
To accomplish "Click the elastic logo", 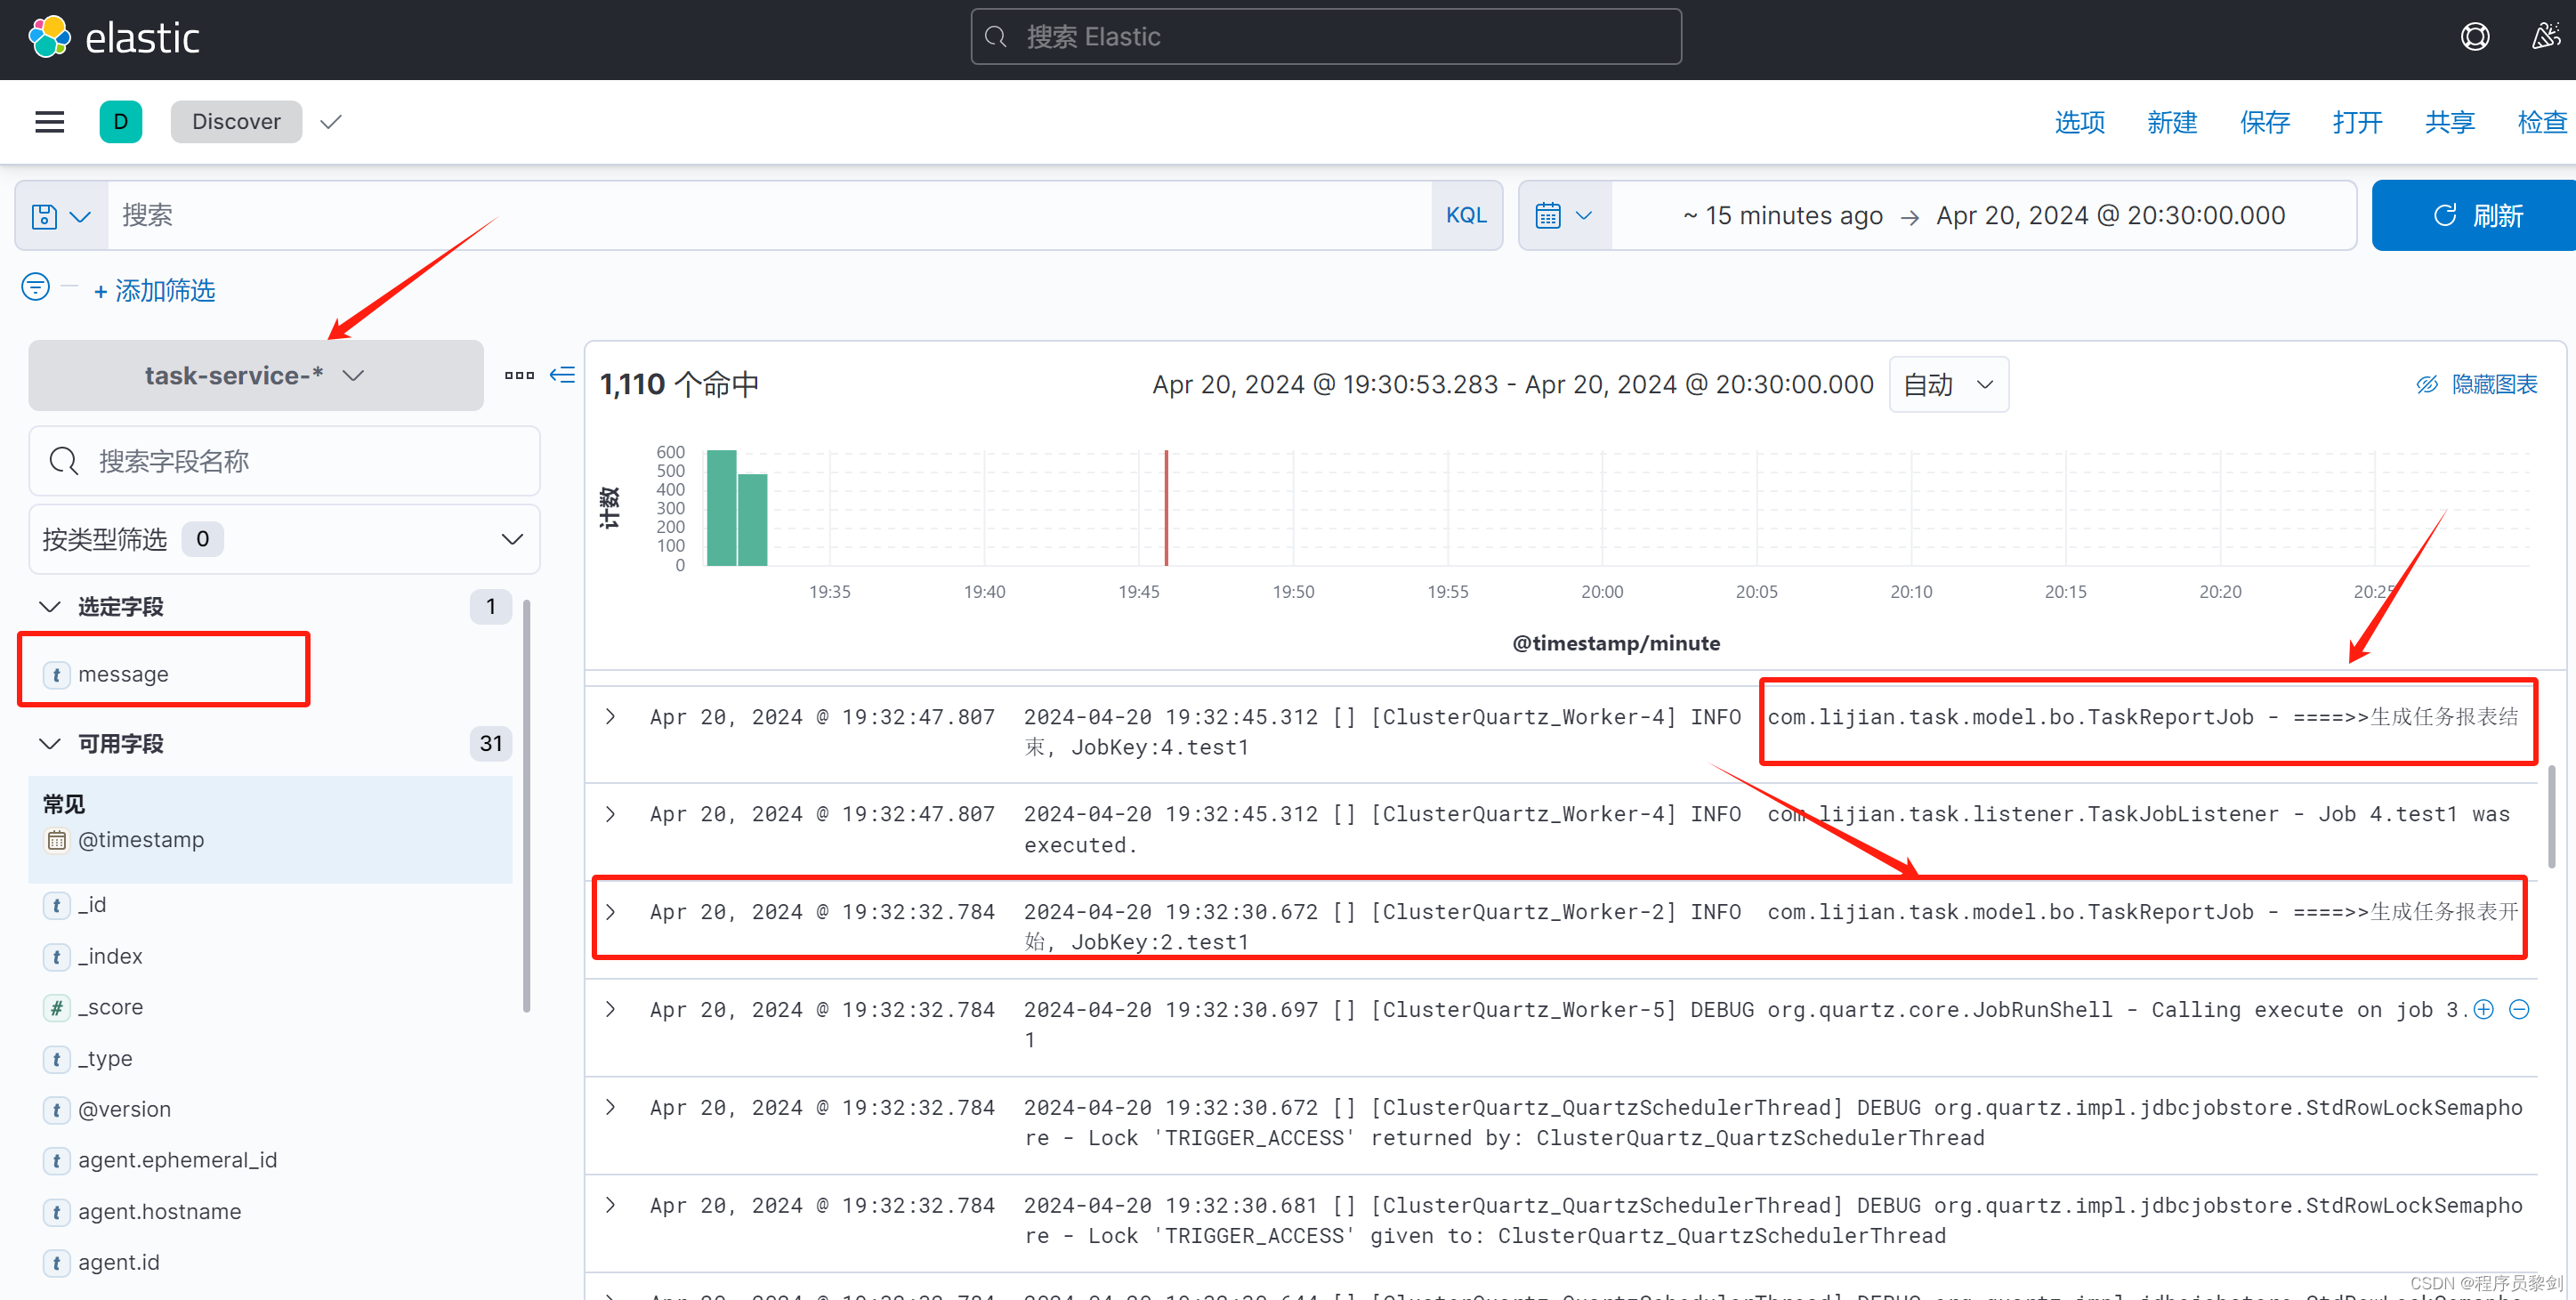I will [x=113, y=36].
